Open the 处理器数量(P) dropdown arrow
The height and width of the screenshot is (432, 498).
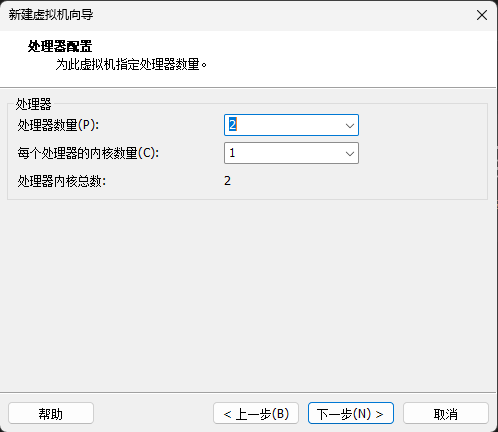[x=349, y=125]
